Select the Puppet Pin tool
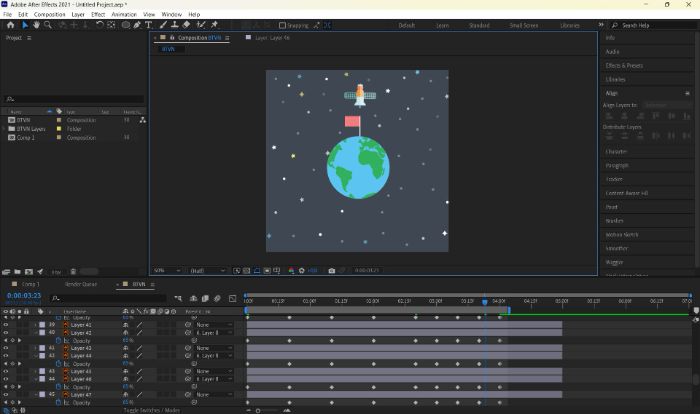 pos(215,25)
